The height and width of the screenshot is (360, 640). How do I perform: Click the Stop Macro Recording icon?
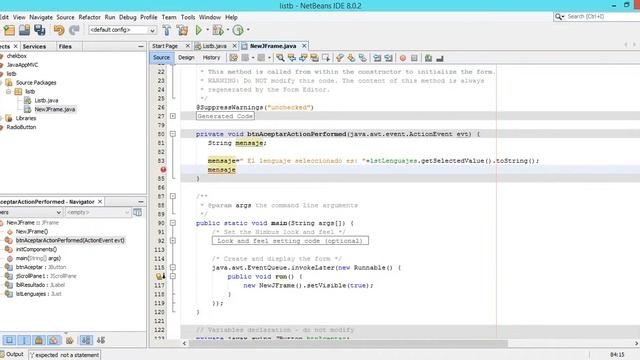point(414,58)
